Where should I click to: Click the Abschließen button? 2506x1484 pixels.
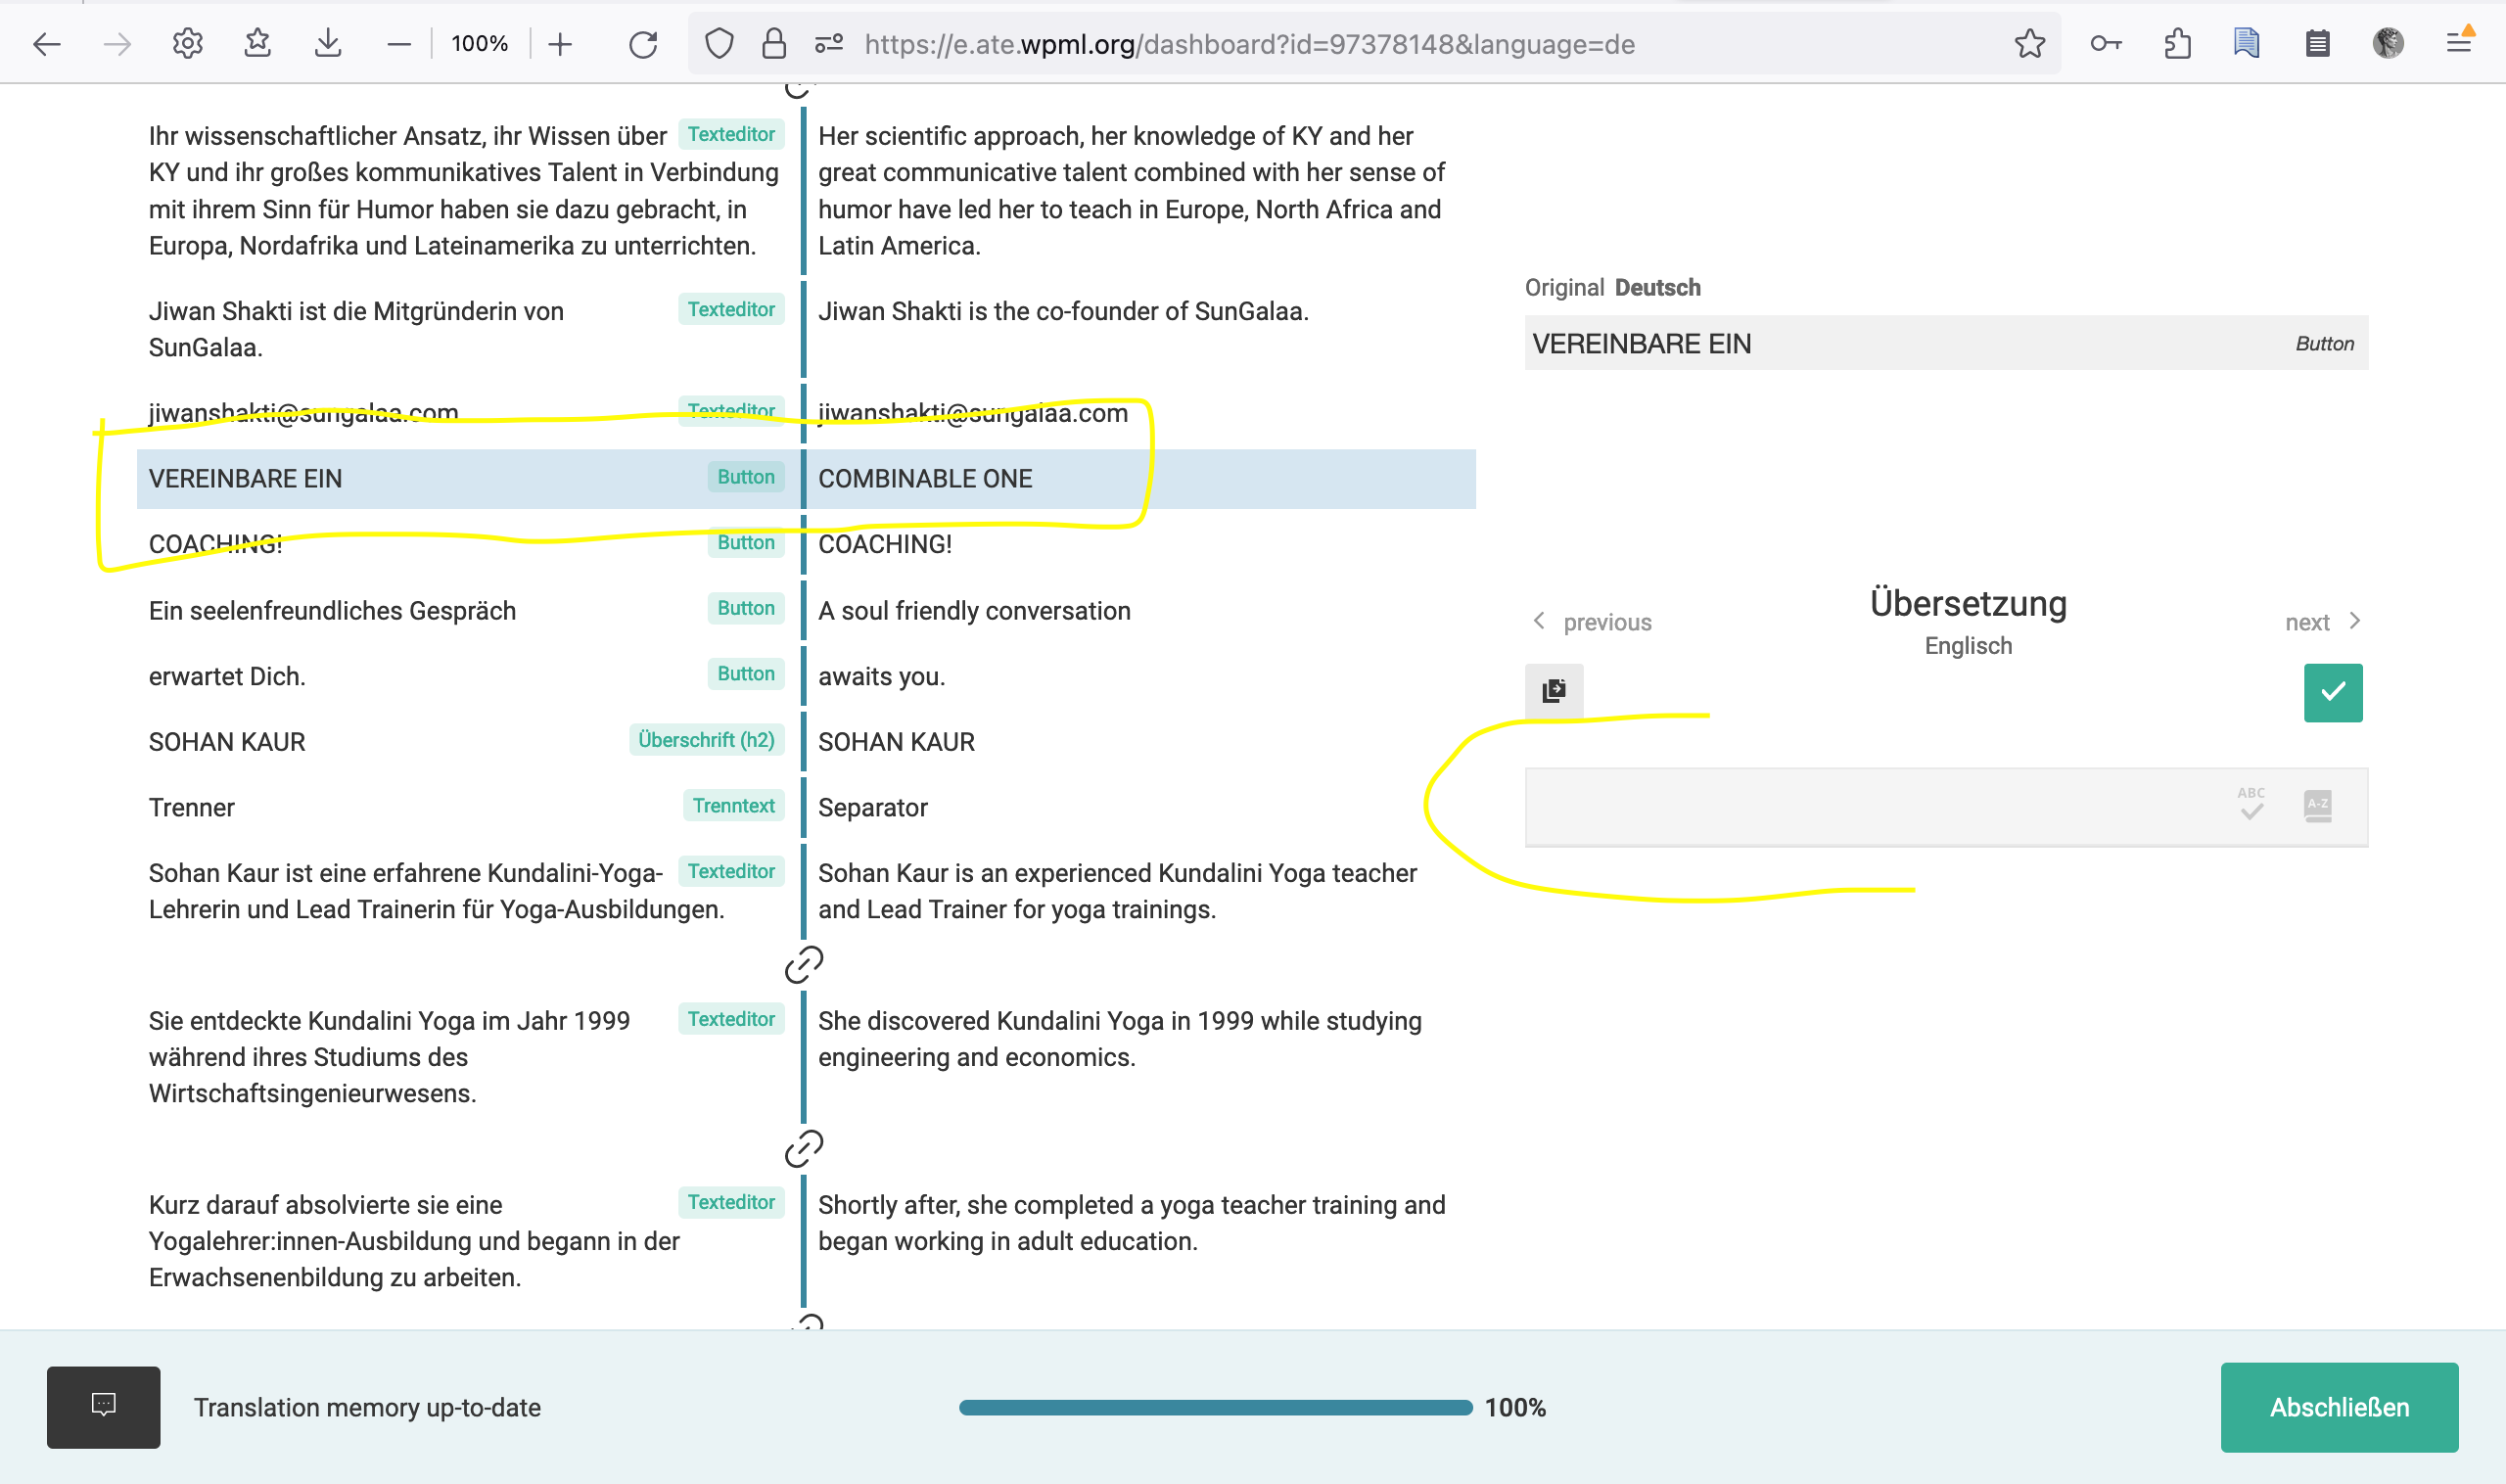pos(2338,1406)
